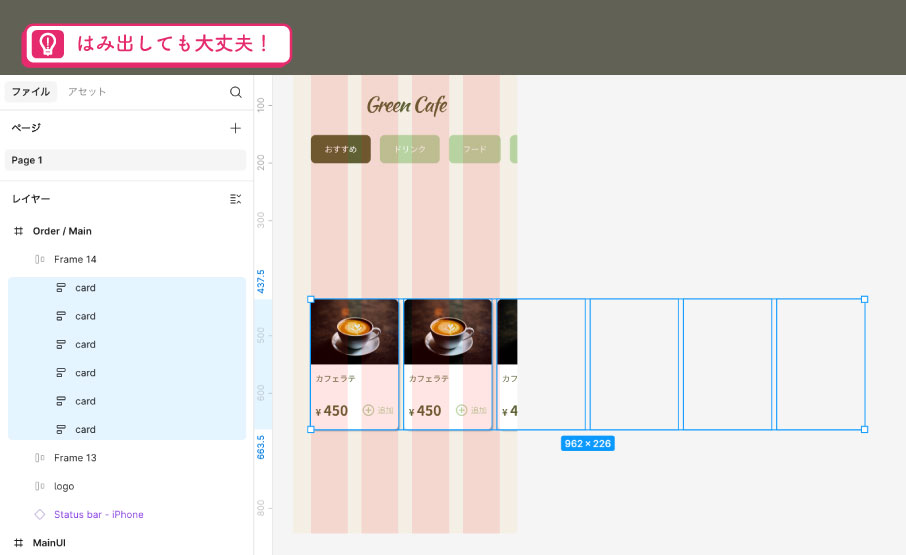Image resolution: width=906 pixels, height=555 pixels.
Task: Click the ドリンク category button on canvas
Action: tap(410, 149)
